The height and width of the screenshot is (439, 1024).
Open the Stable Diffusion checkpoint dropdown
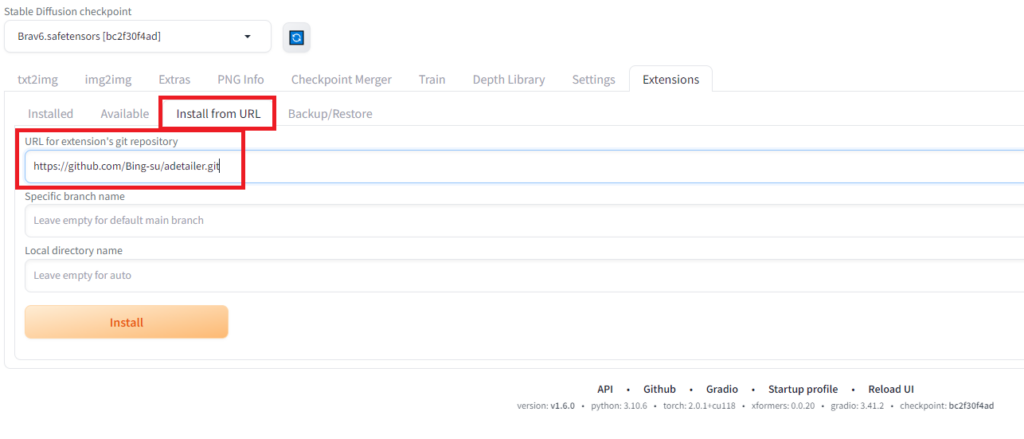(138, 37)
